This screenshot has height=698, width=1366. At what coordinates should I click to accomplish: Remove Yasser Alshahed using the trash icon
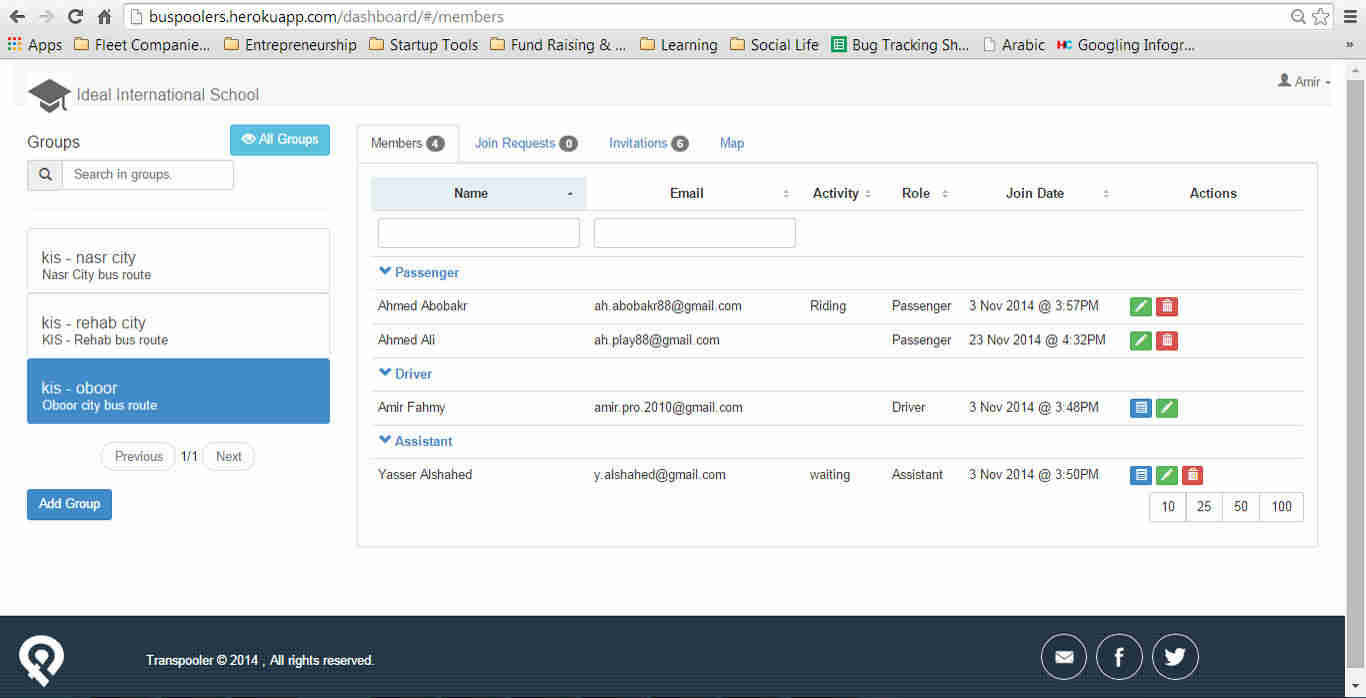1192,475
